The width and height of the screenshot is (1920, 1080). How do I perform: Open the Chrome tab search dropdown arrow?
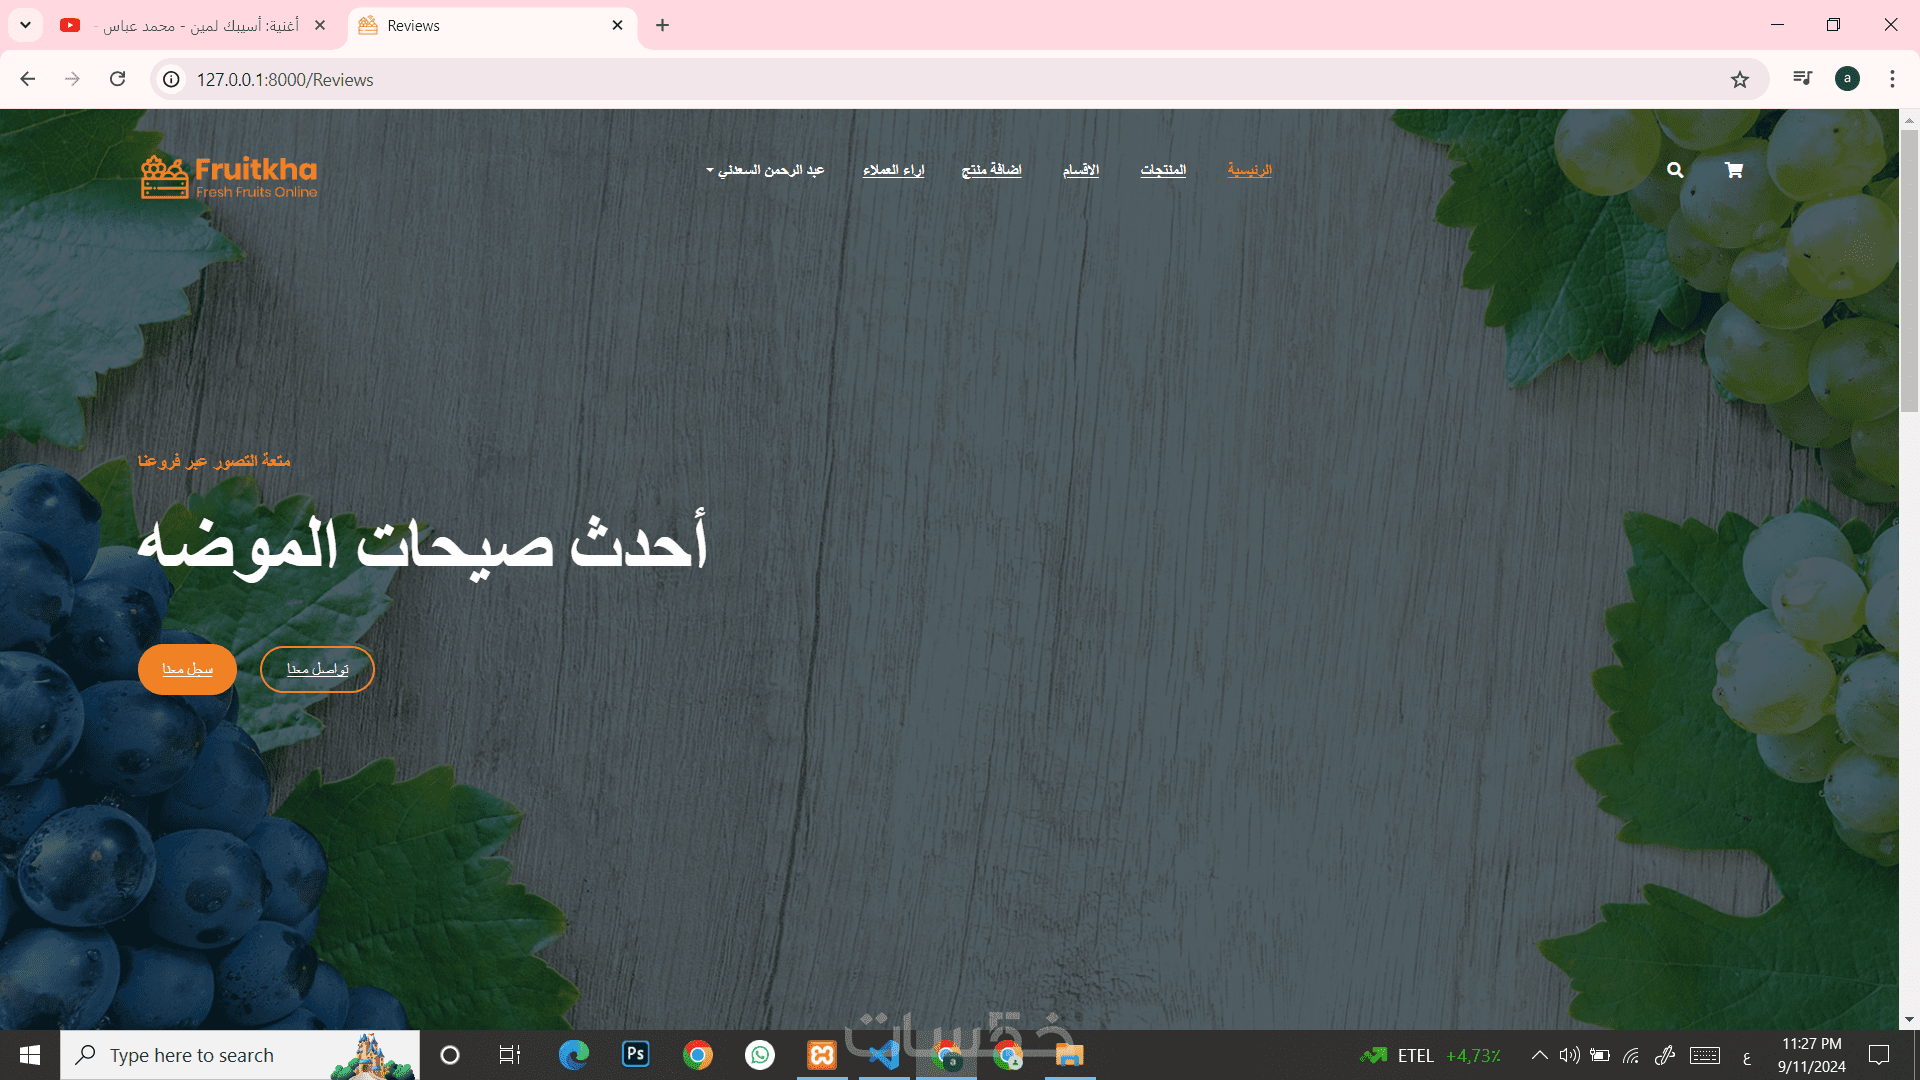(x=25, y=25)
